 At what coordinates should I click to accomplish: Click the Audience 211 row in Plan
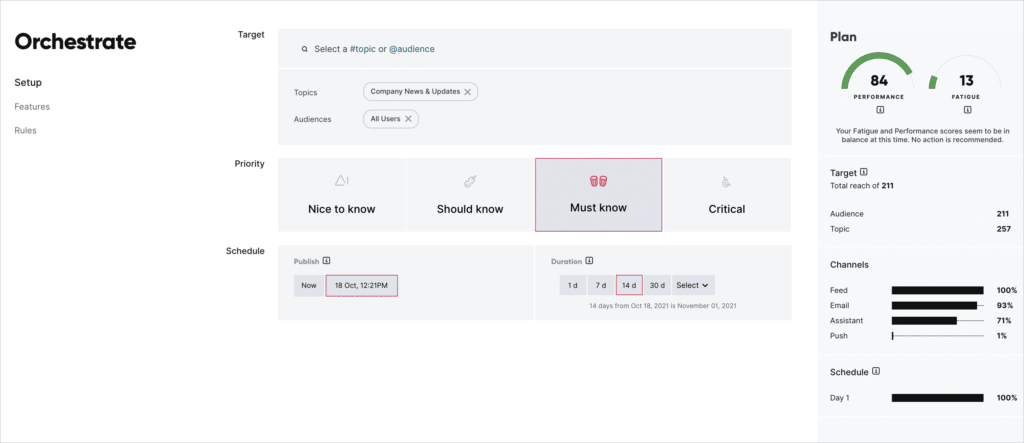(x=920, y=214)
